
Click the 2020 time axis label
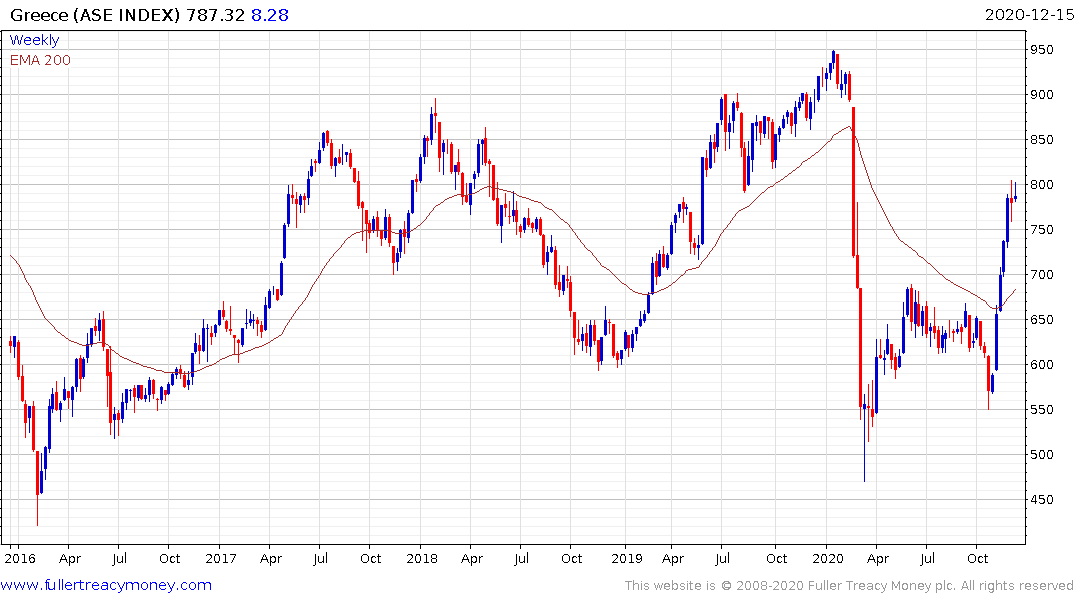828,558
